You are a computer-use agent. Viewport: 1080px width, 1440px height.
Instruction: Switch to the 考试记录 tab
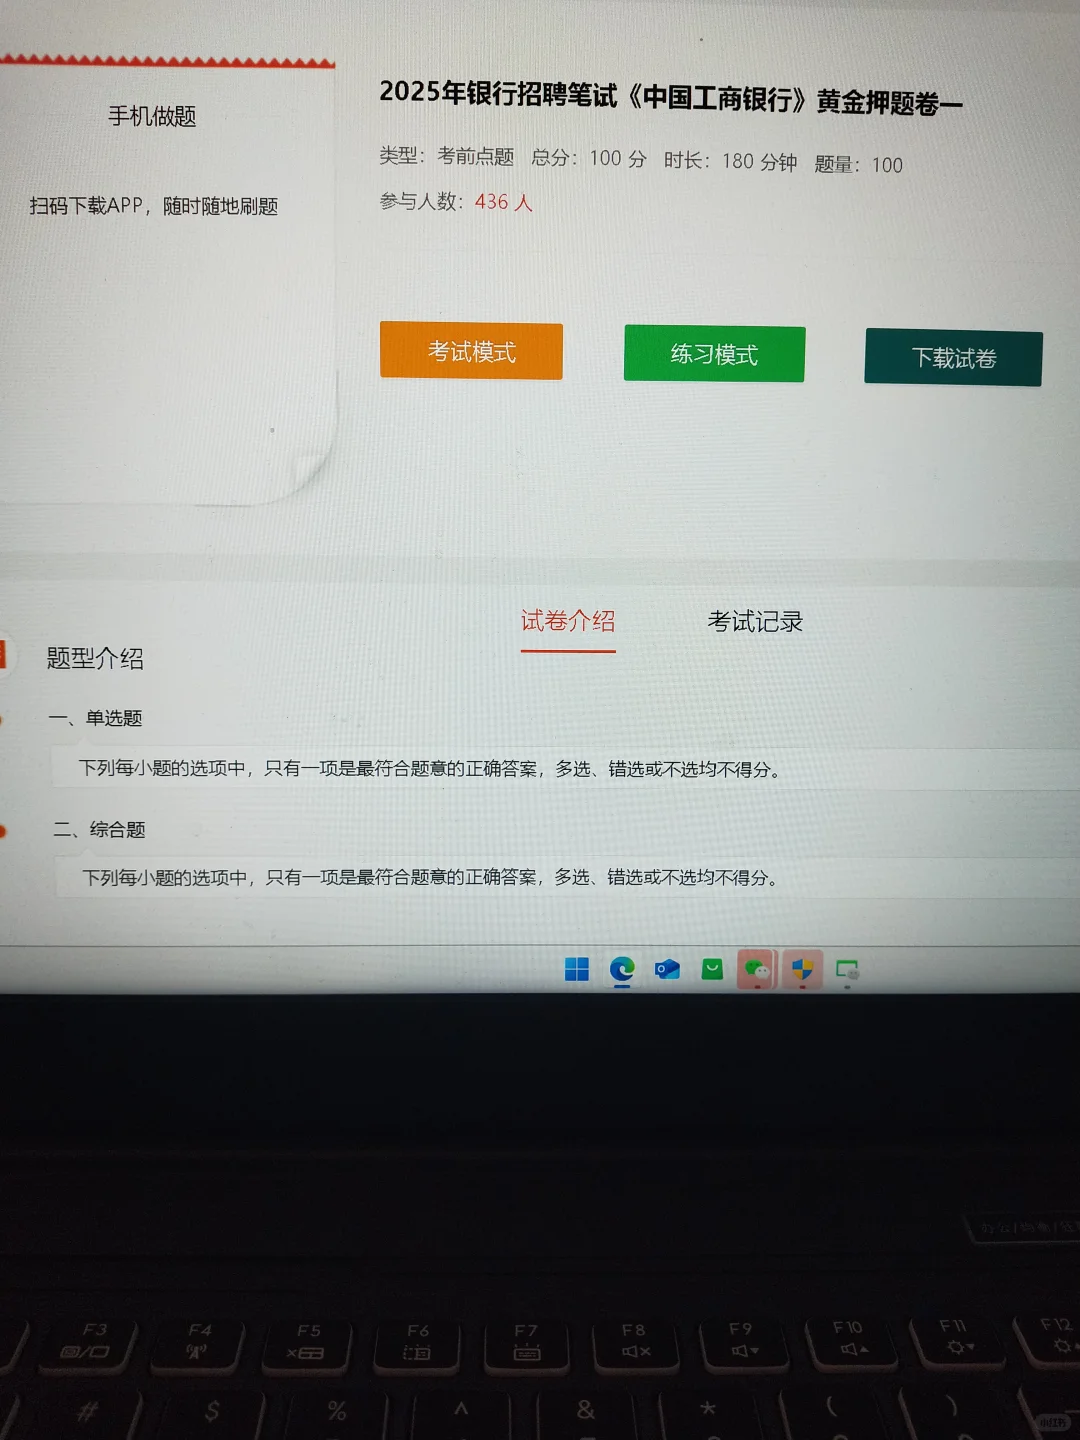click(755, 621)
